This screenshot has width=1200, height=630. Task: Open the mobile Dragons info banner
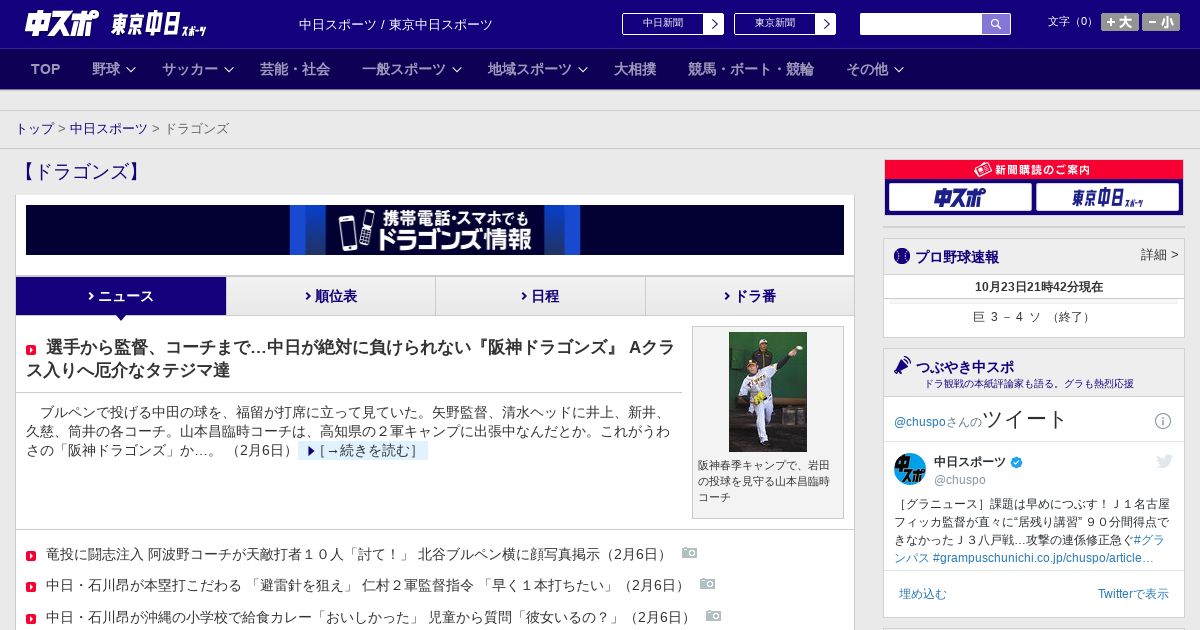[x=435, y=230]
